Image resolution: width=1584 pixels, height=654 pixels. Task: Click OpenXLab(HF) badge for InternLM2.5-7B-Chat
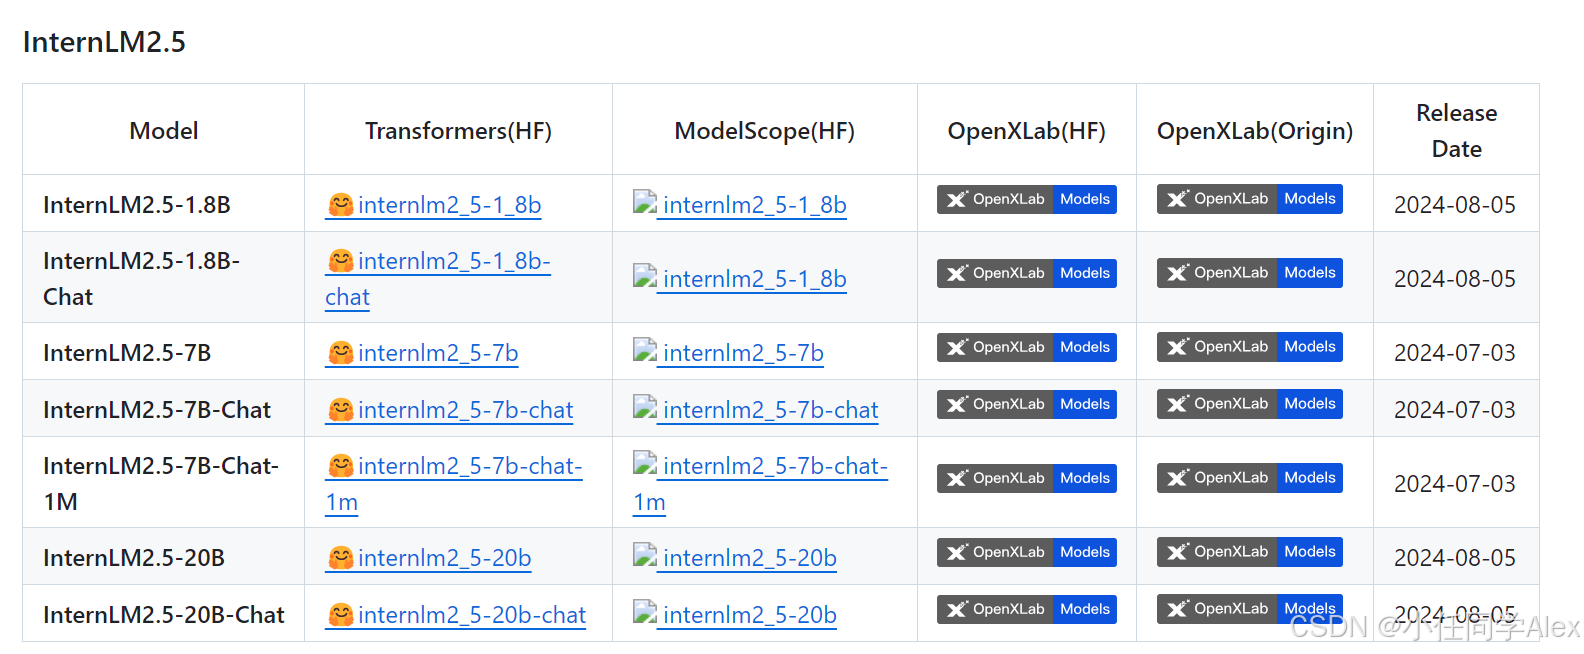(x=1027, y=405)
